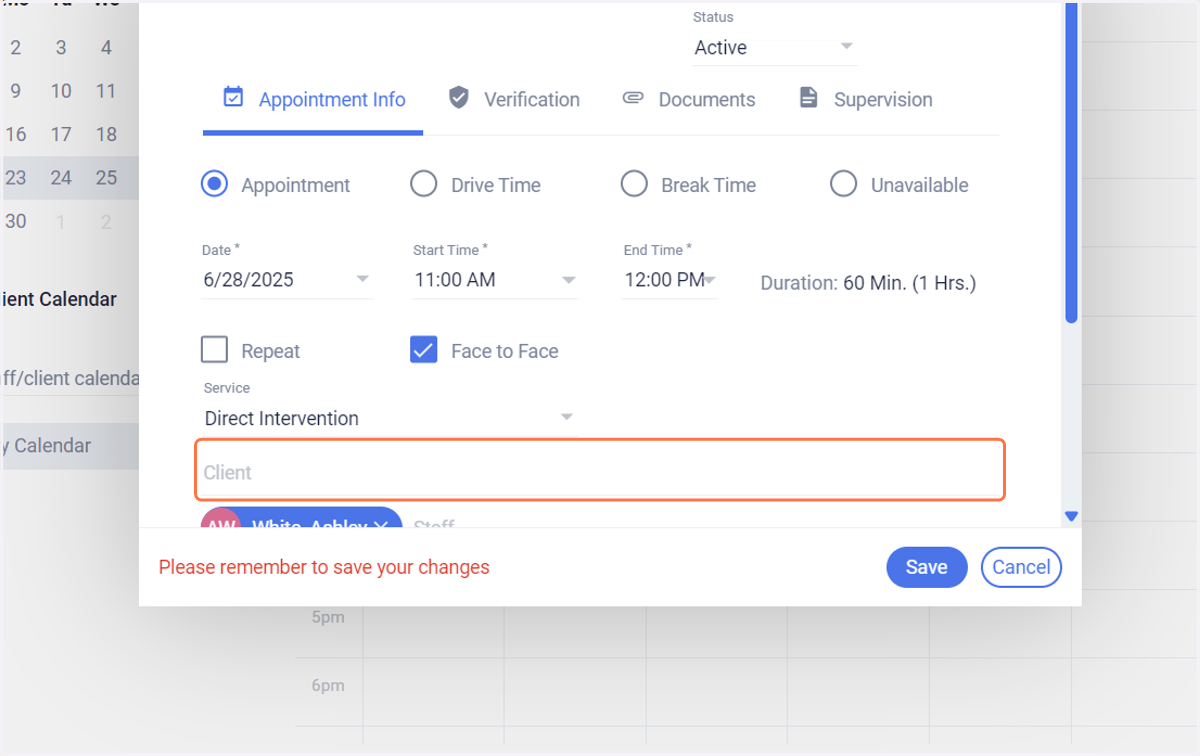The width and height of the screenshot is (1200, 756).
Task: Click the 6pm time slot label
Action: pyautogui.click(x=328, y=685)
